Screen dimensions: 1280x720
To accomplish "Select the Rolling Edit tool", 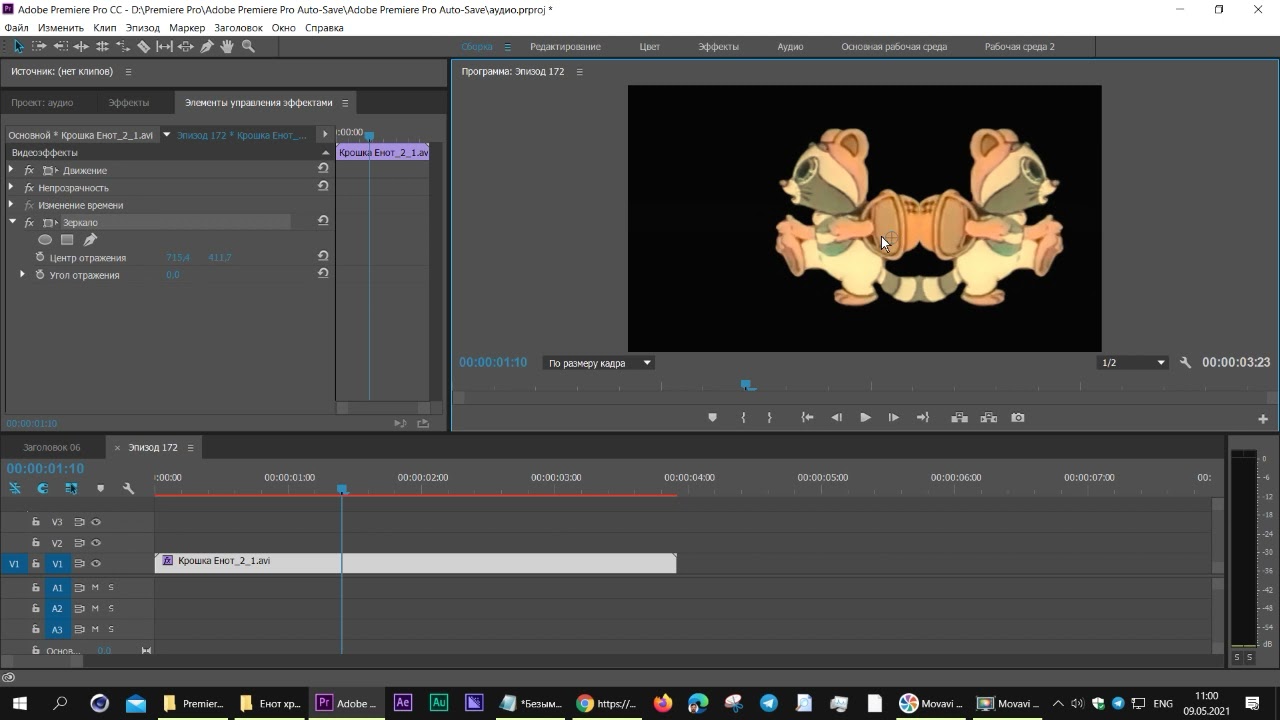I will pyautogui.click(x=102, y=46).
